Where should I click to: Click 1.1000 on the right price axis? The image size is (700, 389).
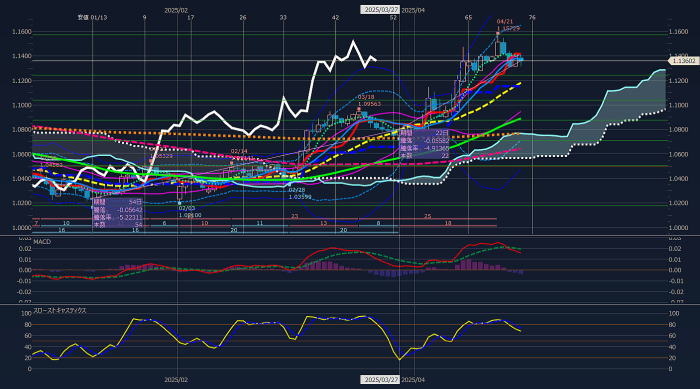(x=678, y=105)
